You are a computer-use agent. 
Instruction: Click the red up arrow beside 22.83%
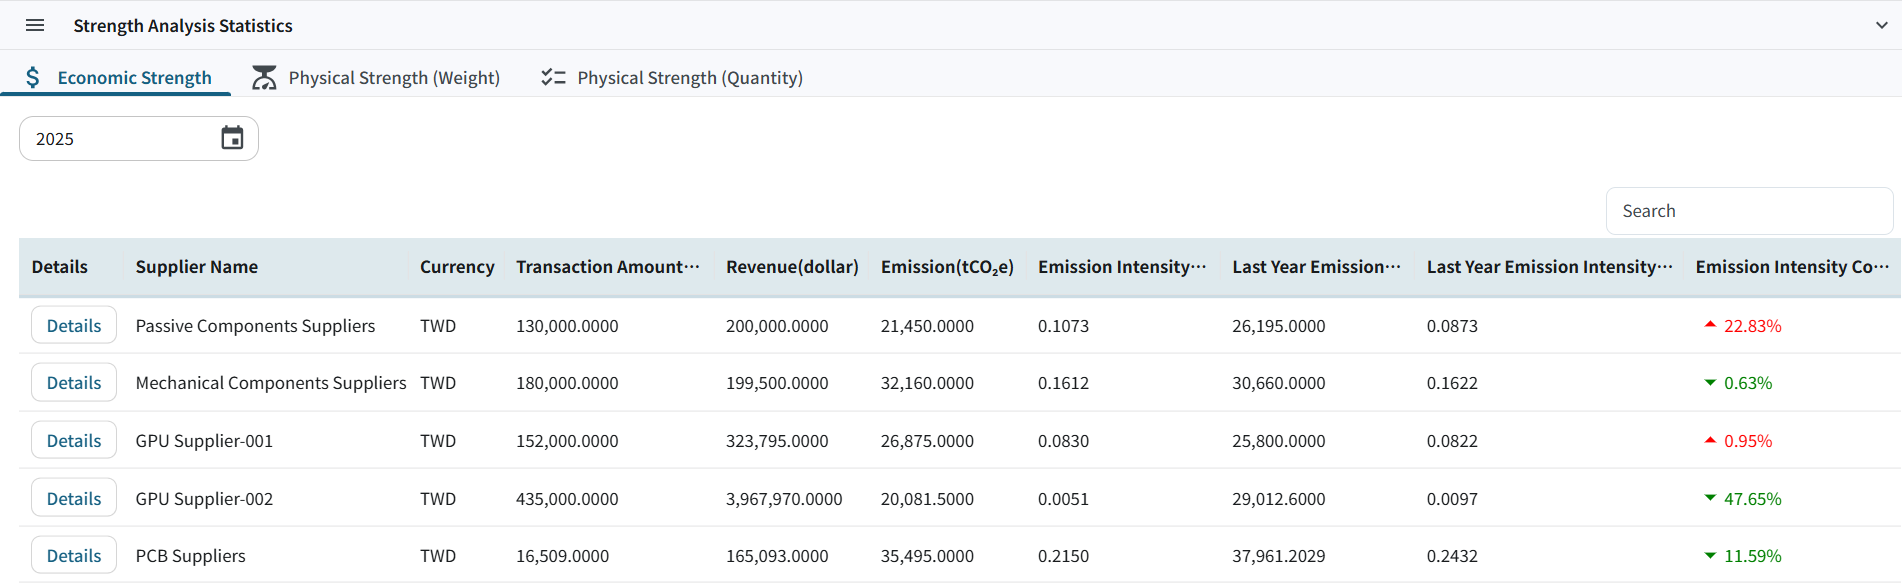pos(1710,324)
